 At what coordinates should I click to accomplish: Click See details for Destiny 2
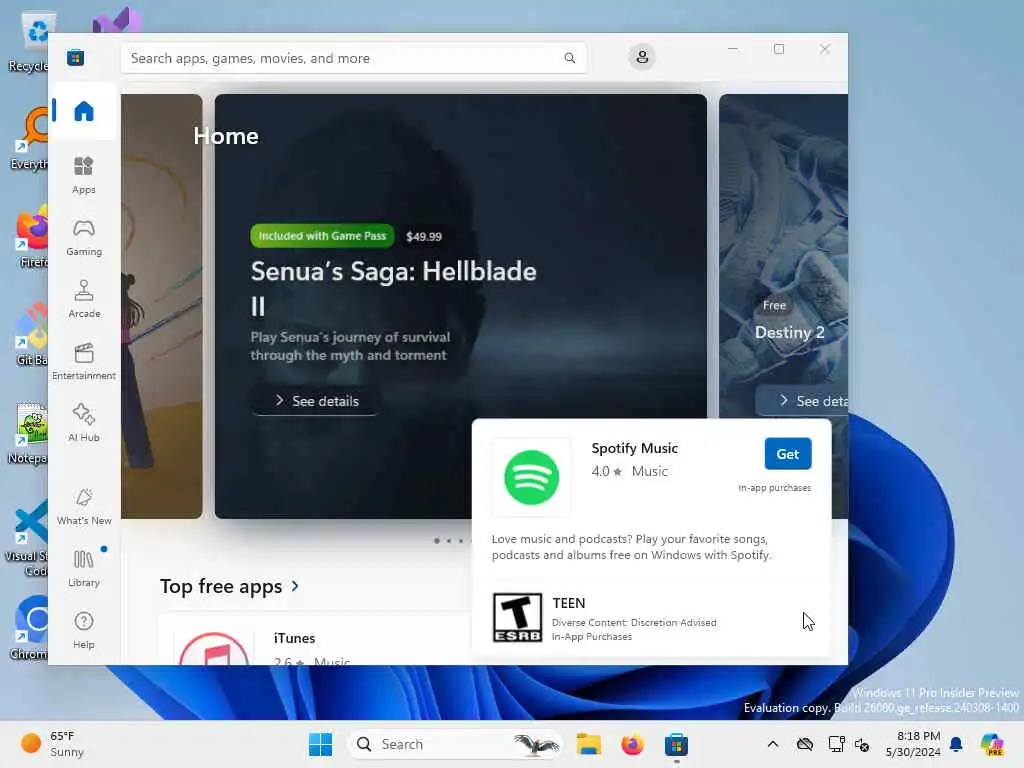[803, 401]
